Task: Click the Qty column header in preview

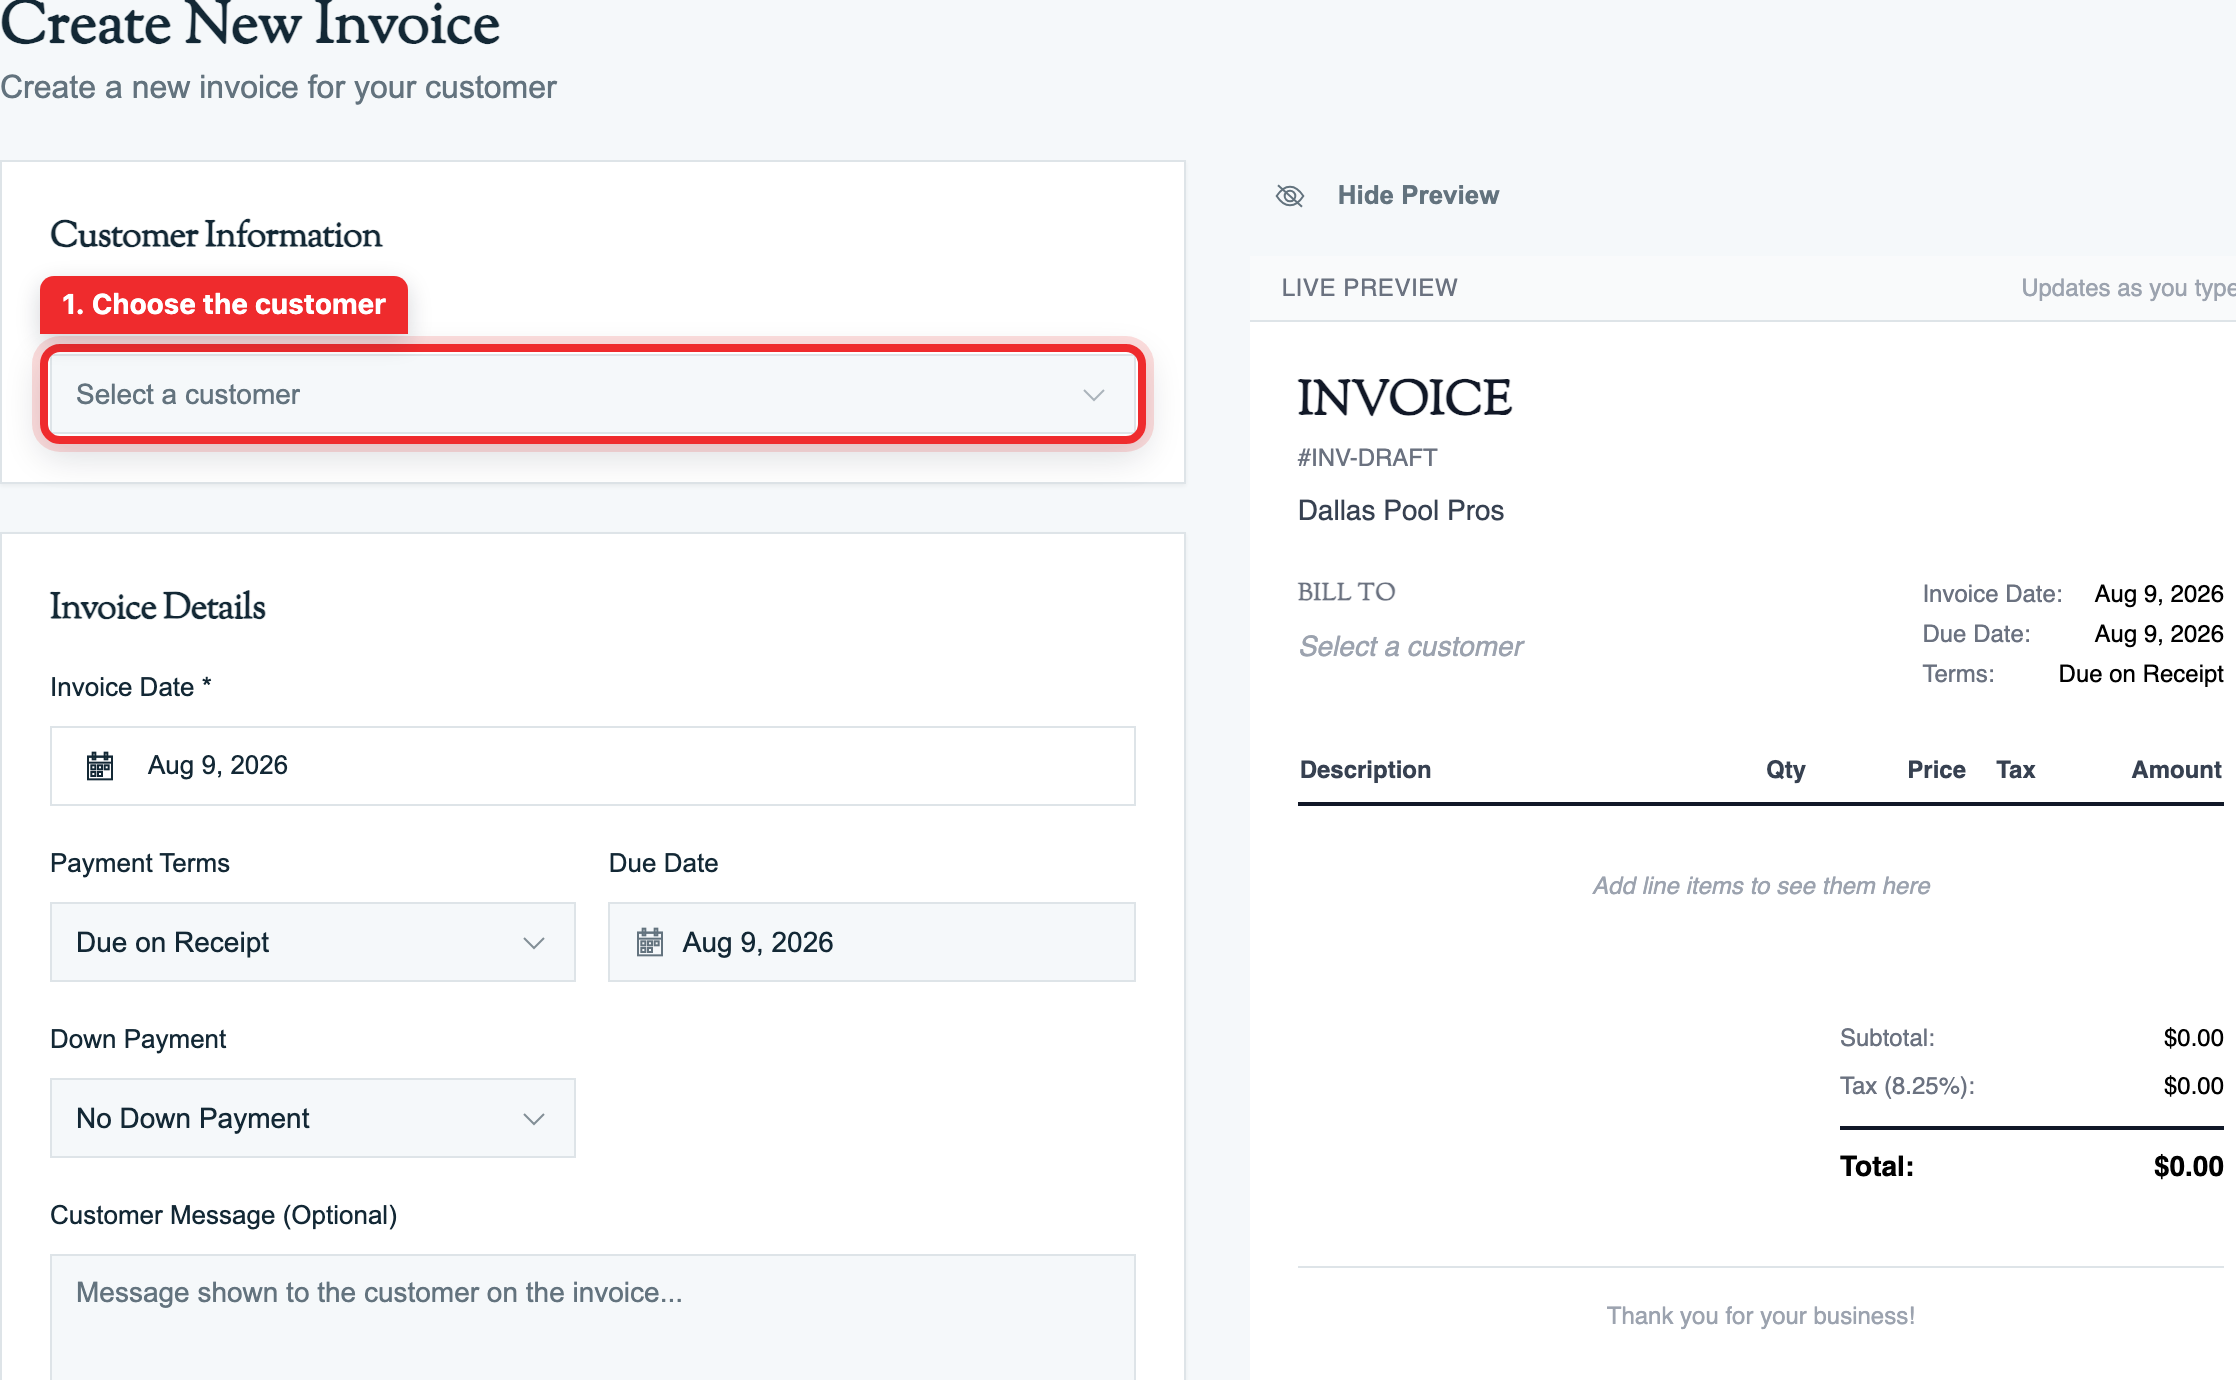Action: 1785,770
